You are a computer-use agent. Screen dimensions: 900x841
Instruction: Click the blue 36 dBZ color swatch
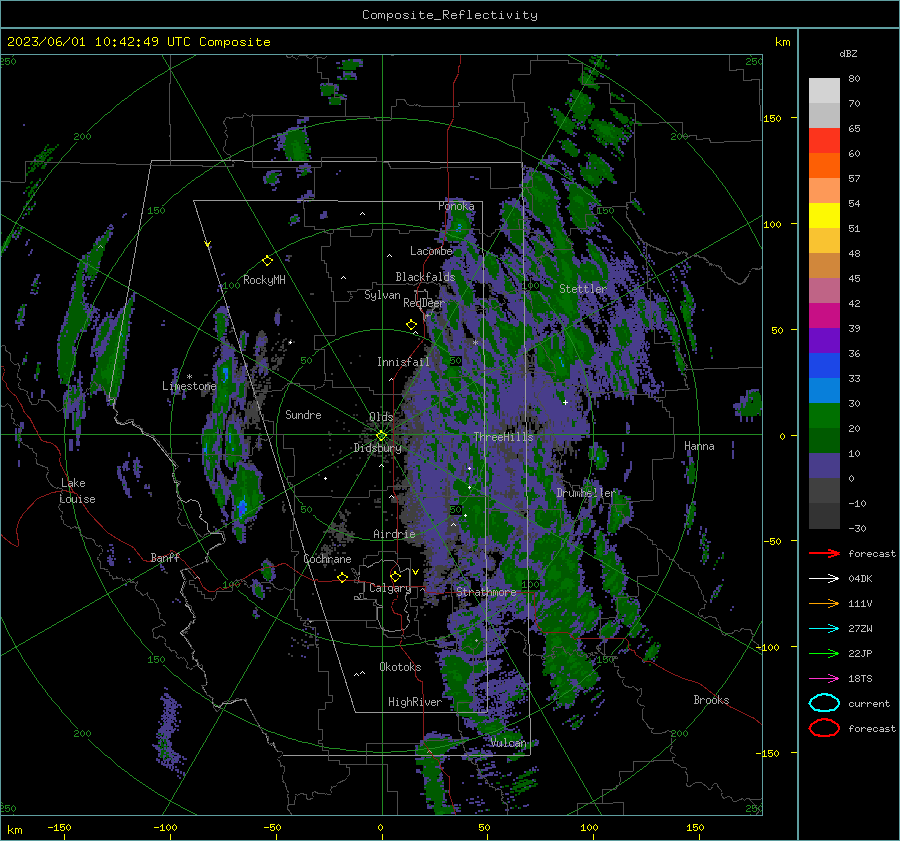pos(824,365)
